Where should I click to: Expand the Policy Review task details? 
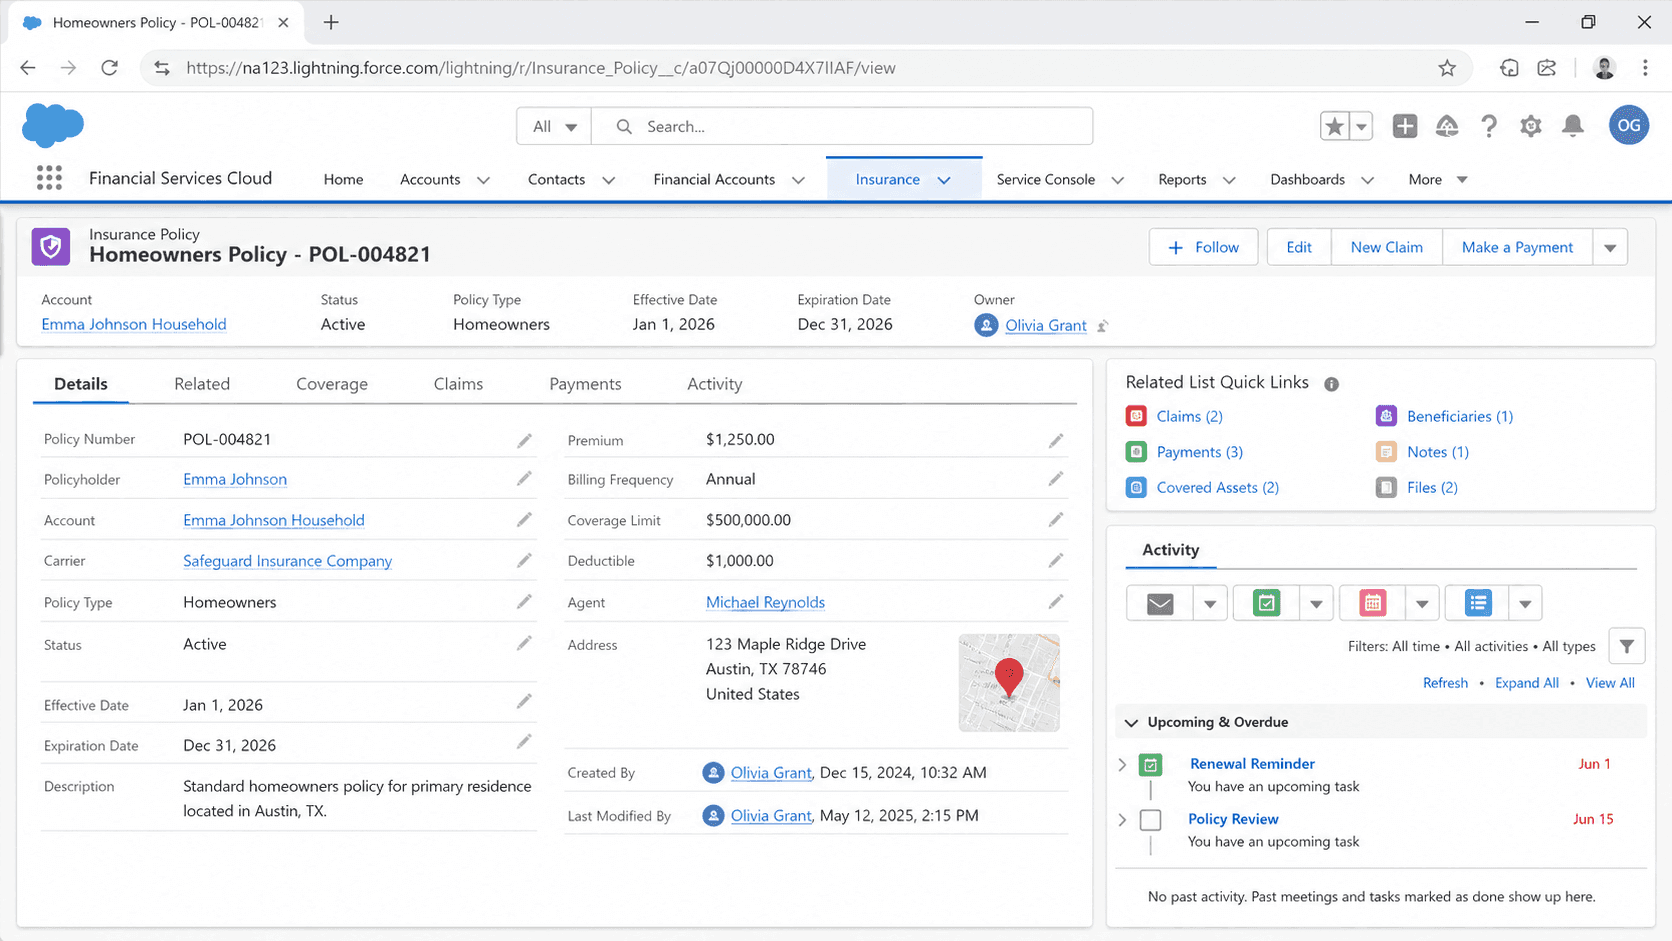pos(1122,820)
